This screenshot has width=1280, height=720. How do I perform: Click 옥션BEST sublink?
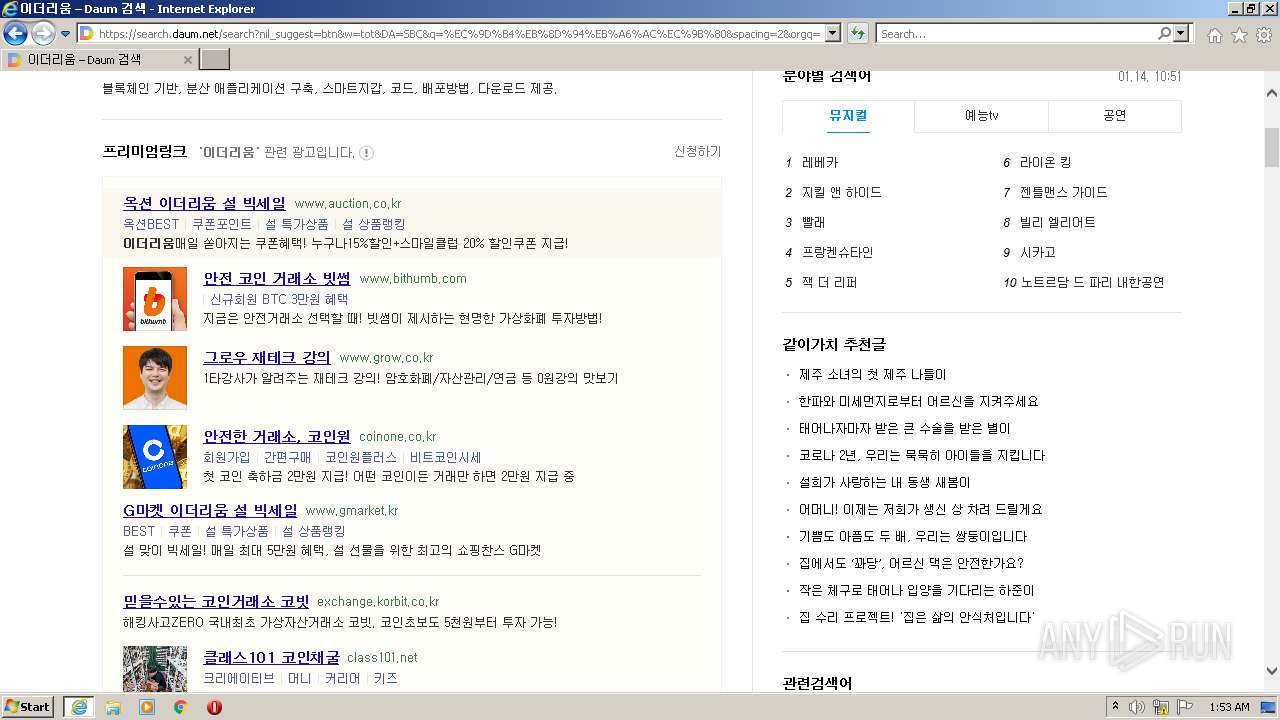click(x=151, y=224)
